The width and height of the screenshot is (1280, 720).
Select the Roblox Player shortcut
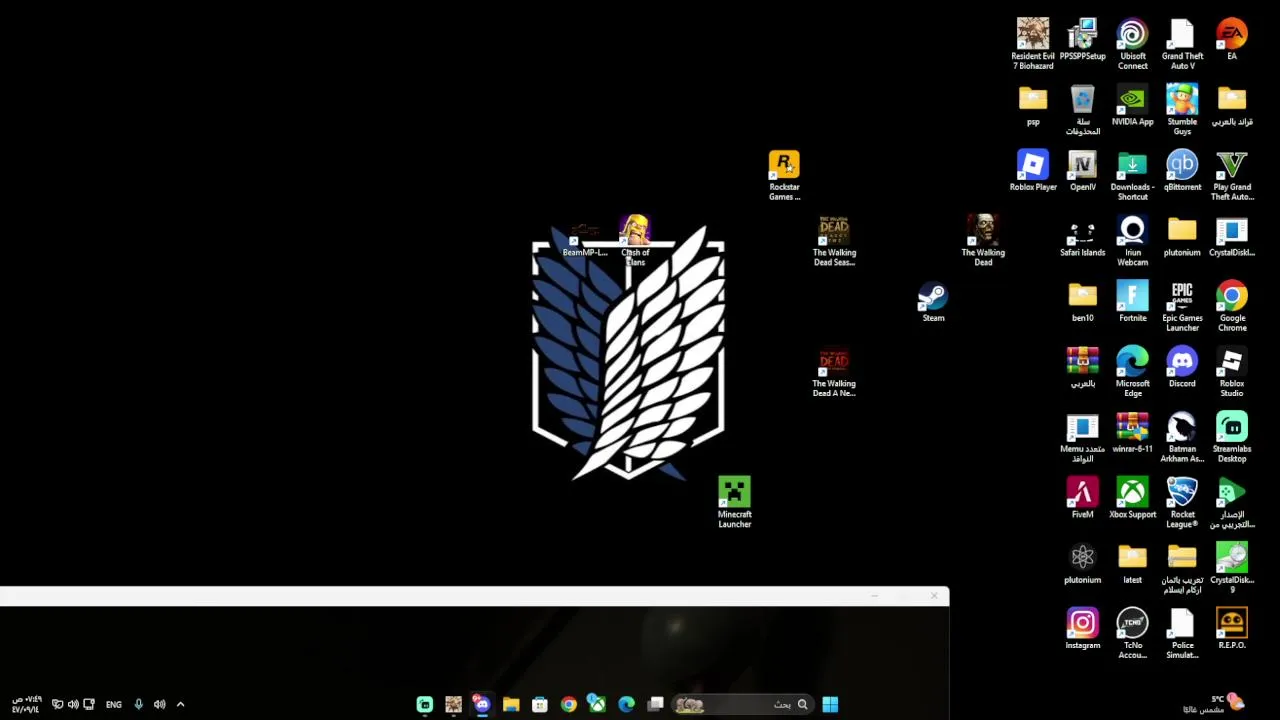pos(1033,171)
